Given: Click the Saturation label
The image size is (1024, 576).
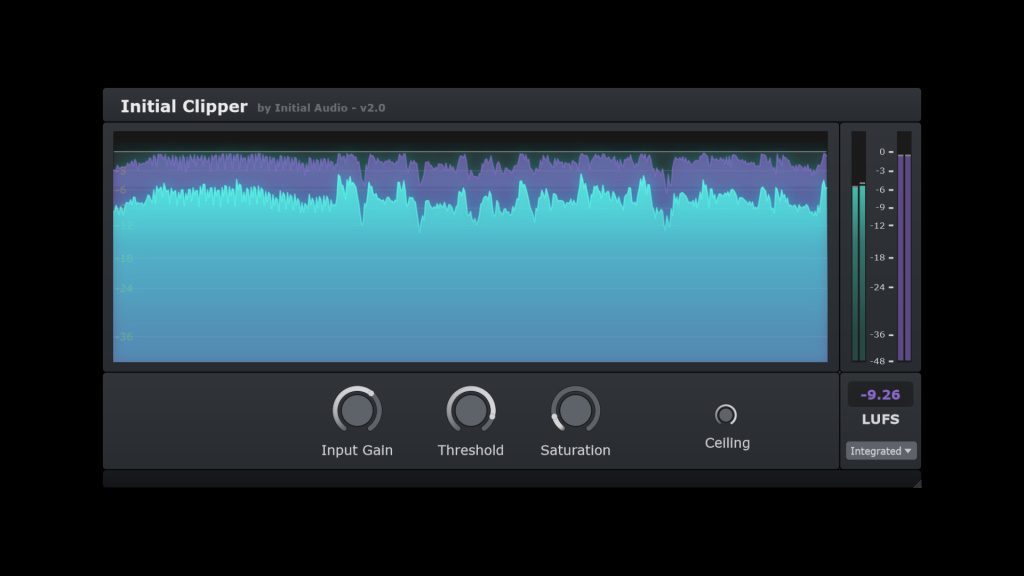Looking at the screenshot, I should point(575,450).
